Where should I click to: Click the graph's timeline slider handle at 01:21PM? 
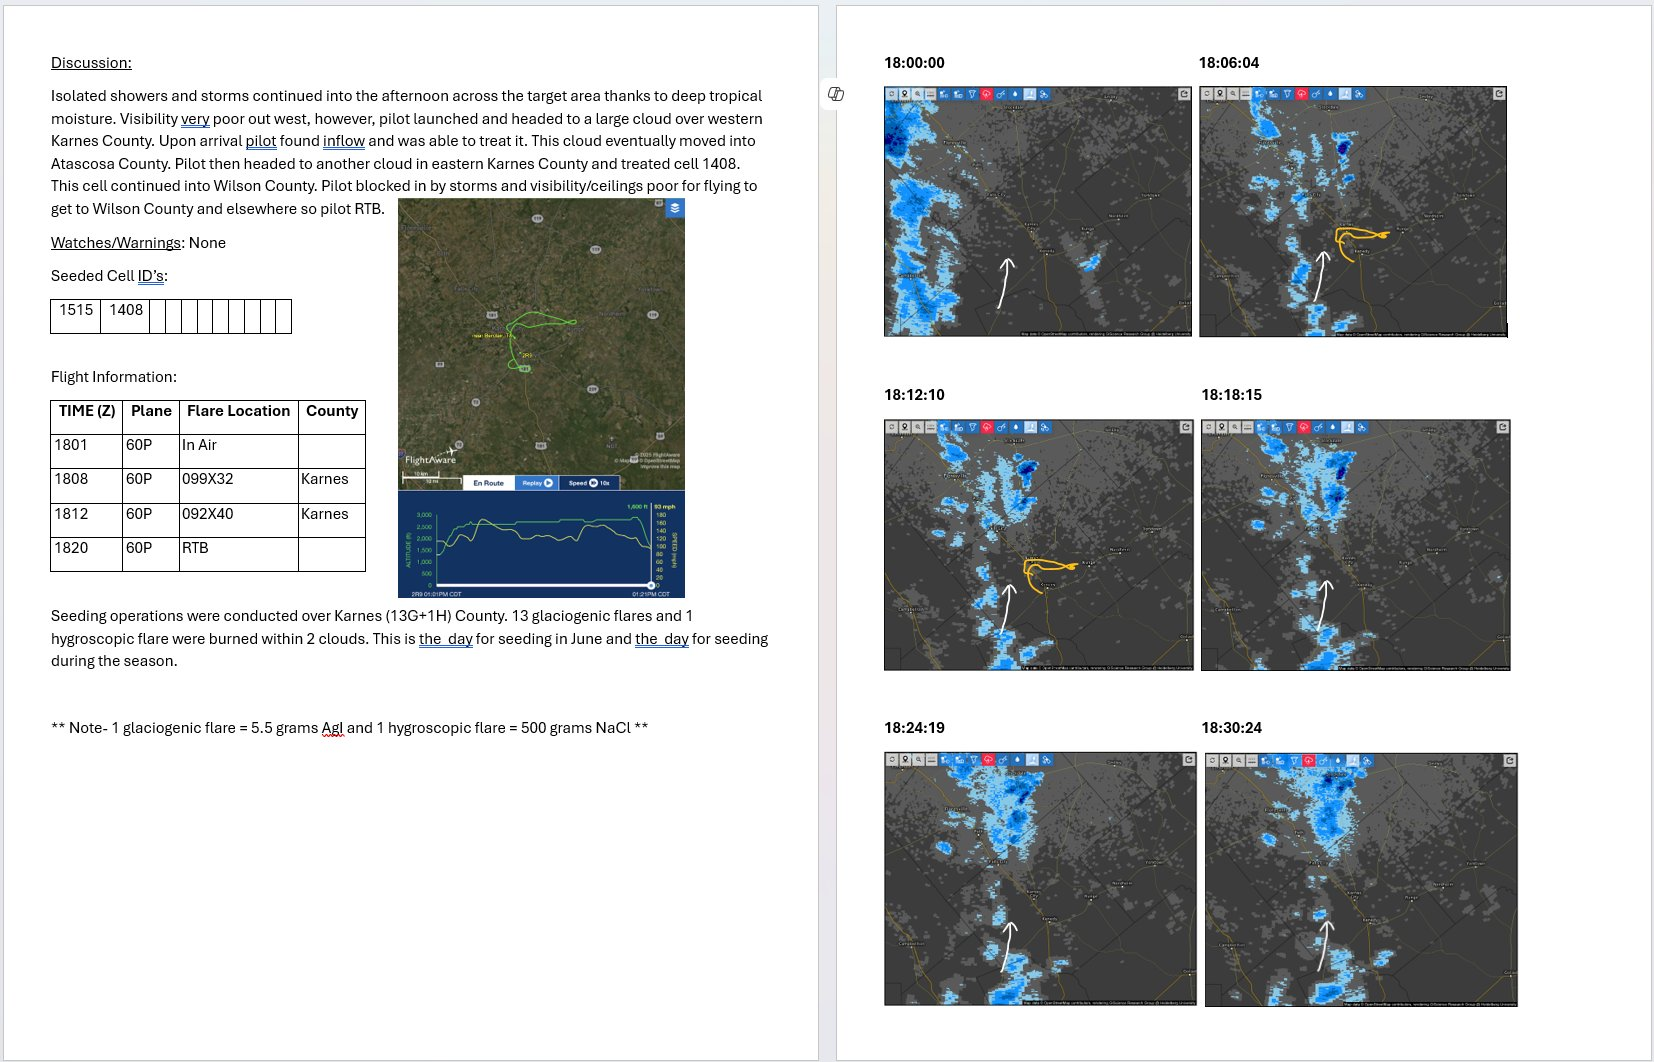point(651,585)
